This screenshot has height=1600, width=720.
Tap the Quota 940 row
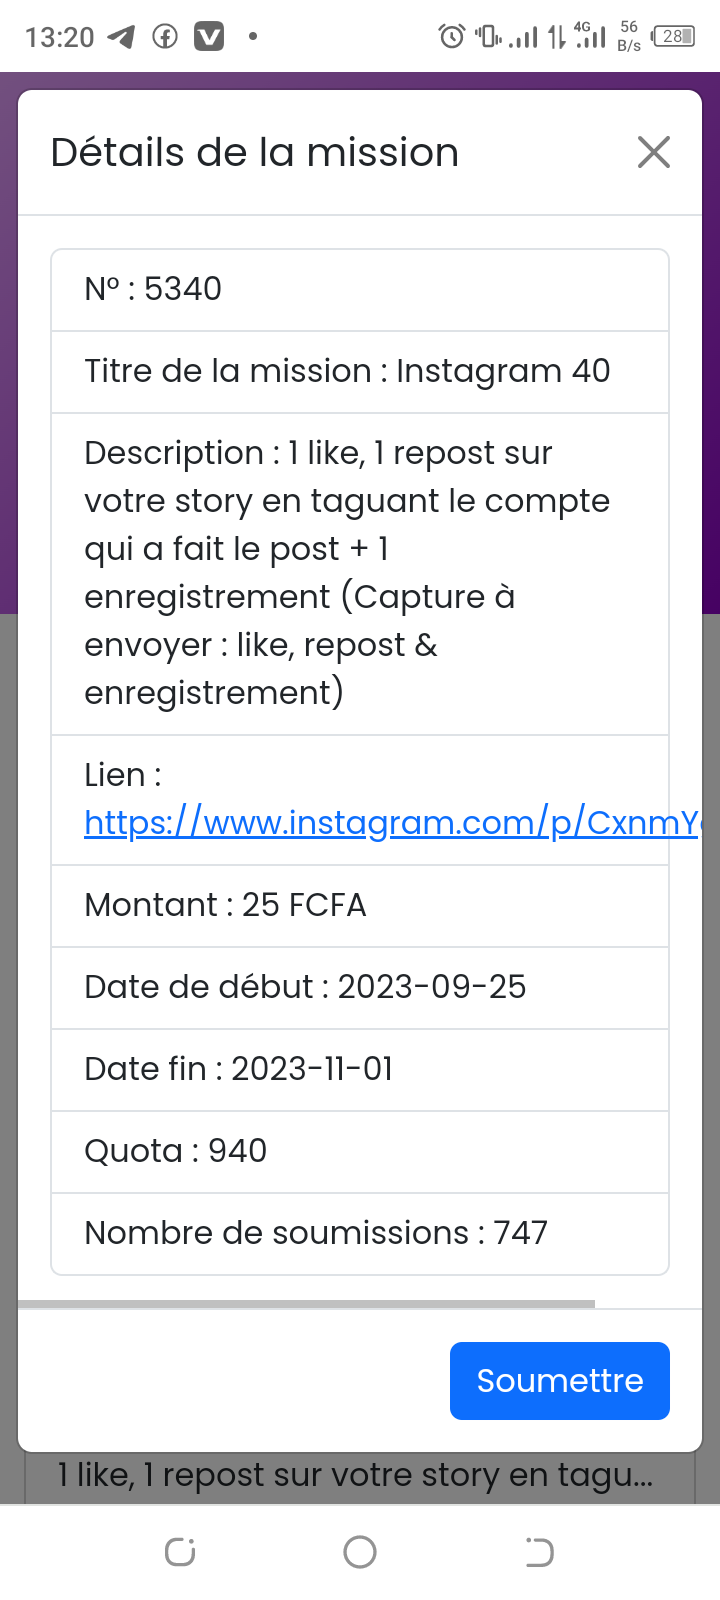(360, 1152)
